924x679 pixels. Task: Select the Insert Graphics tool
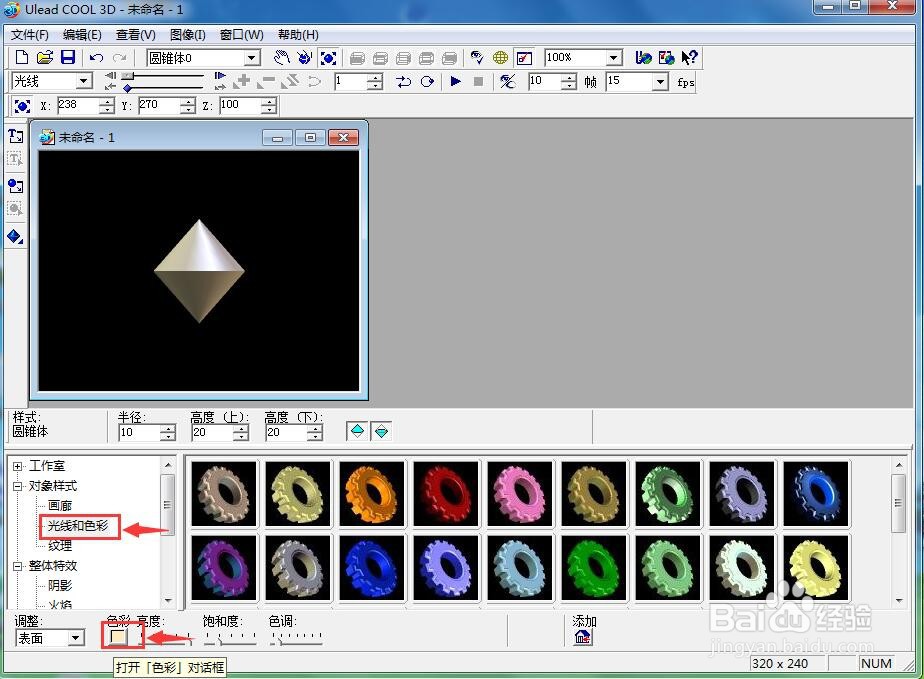click(x=15, y=186)
